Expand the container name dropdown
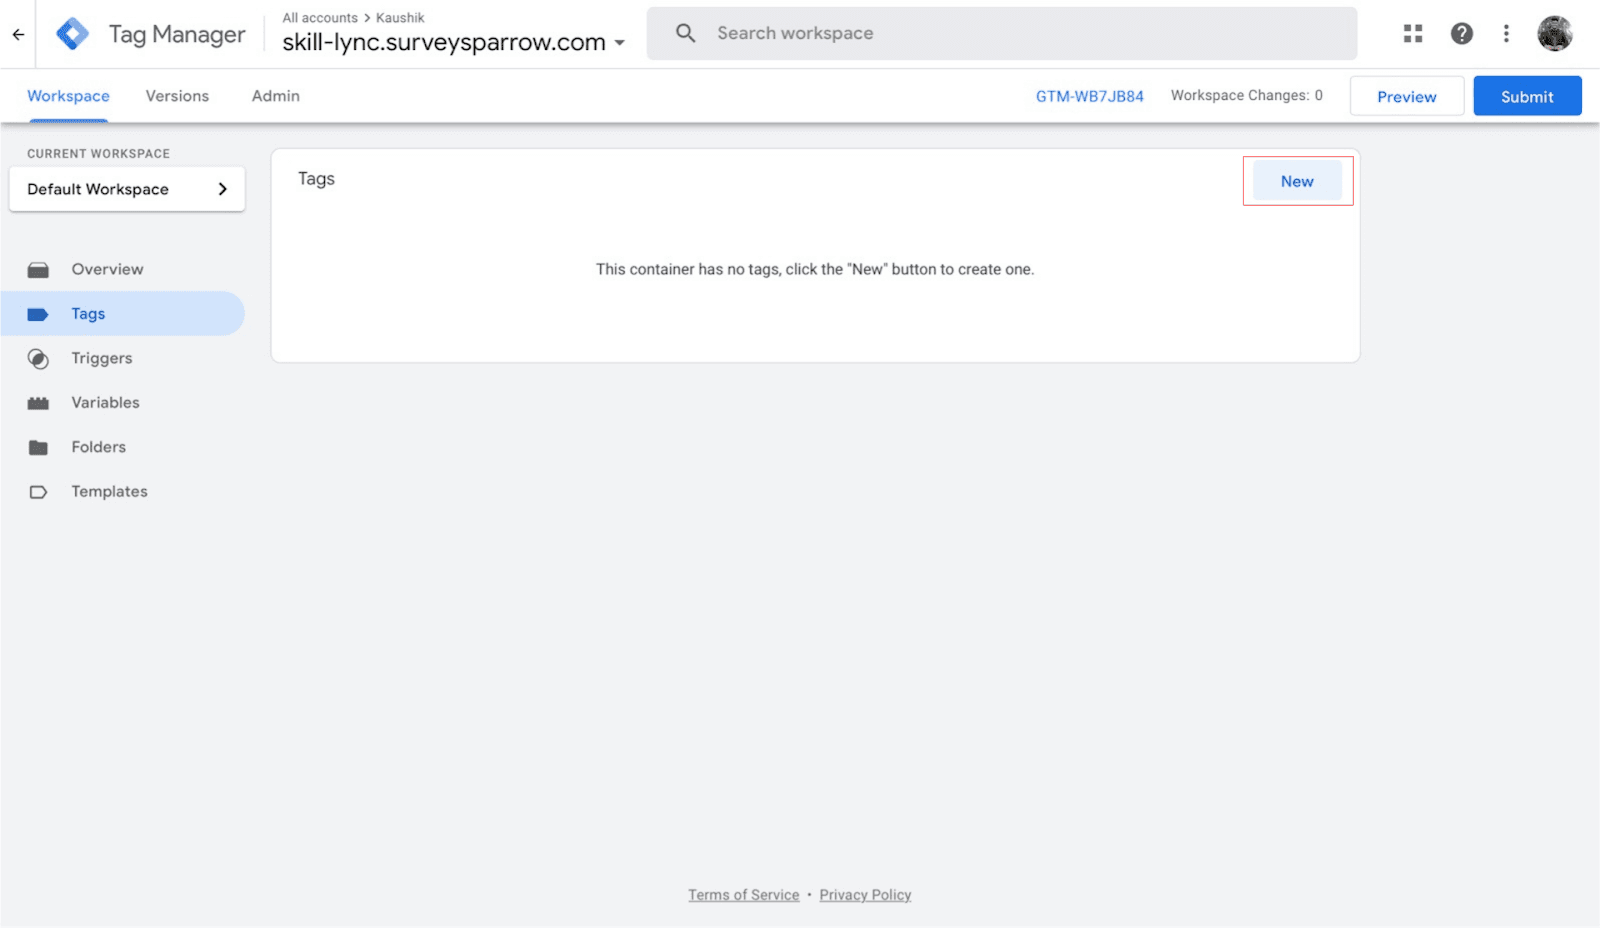Screen dimensions: 1600x928 click(x=620, y=43)
